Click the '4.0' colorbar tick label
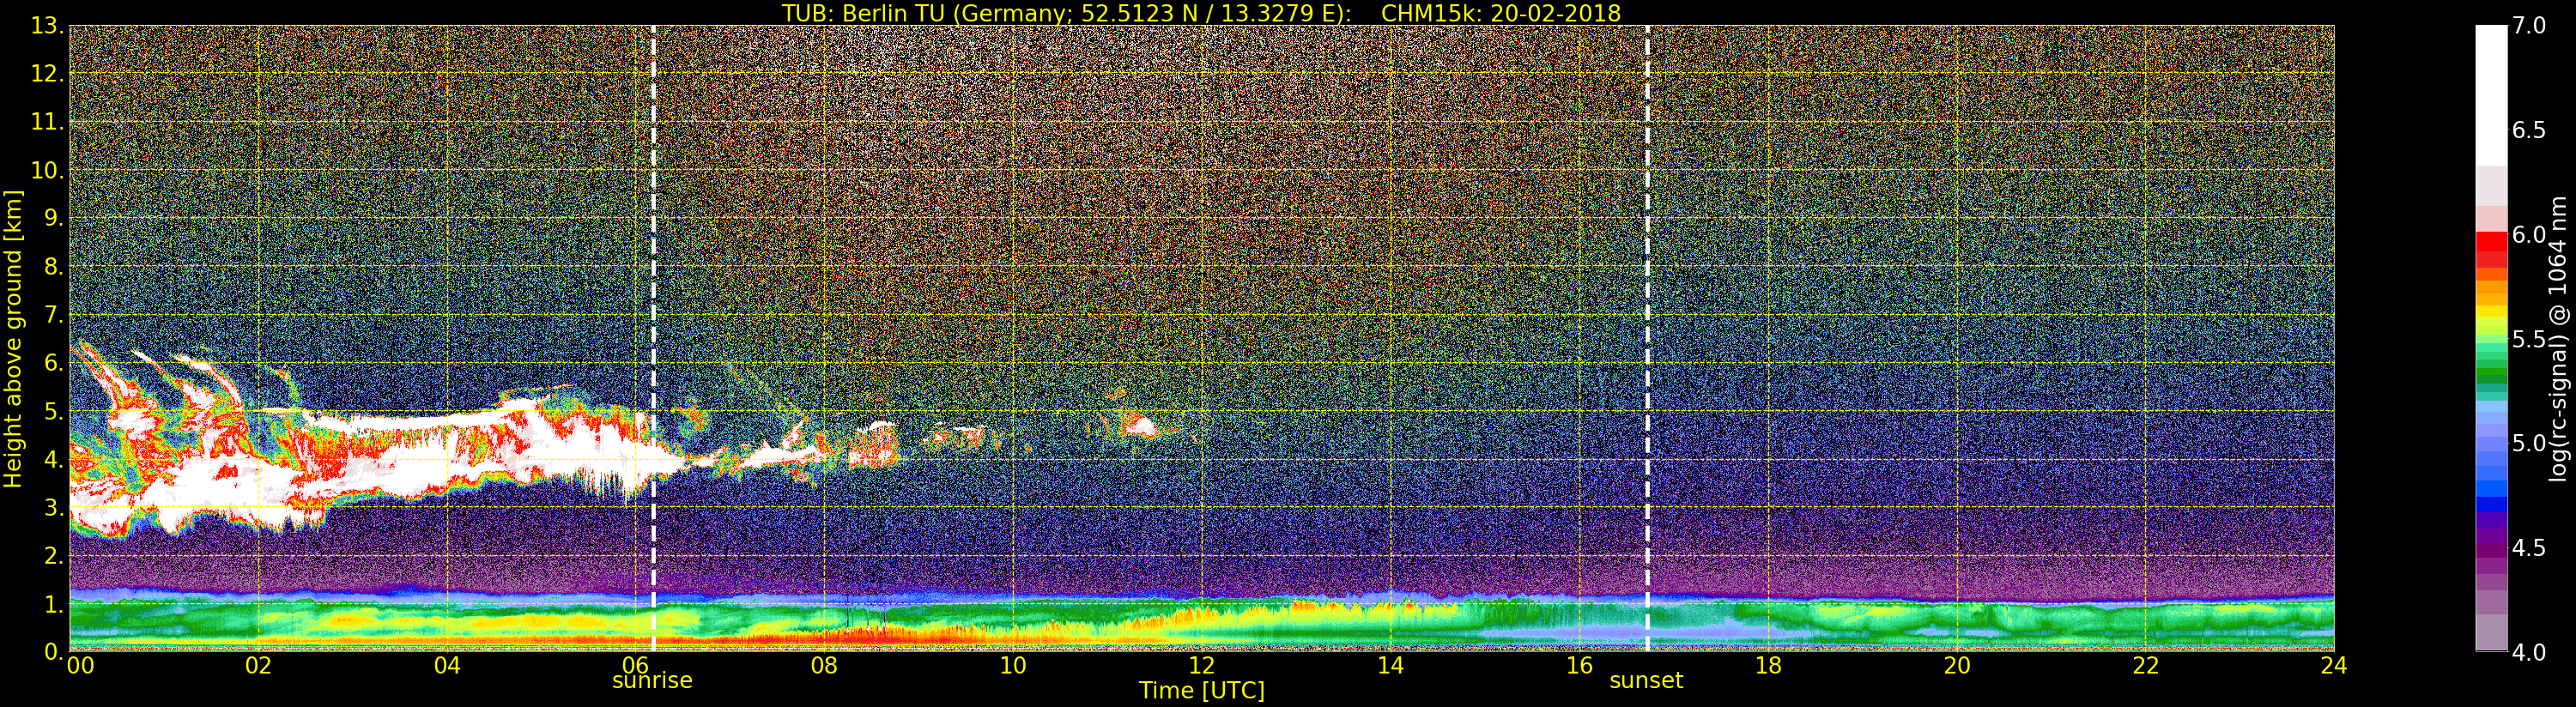 [2529, 652]
